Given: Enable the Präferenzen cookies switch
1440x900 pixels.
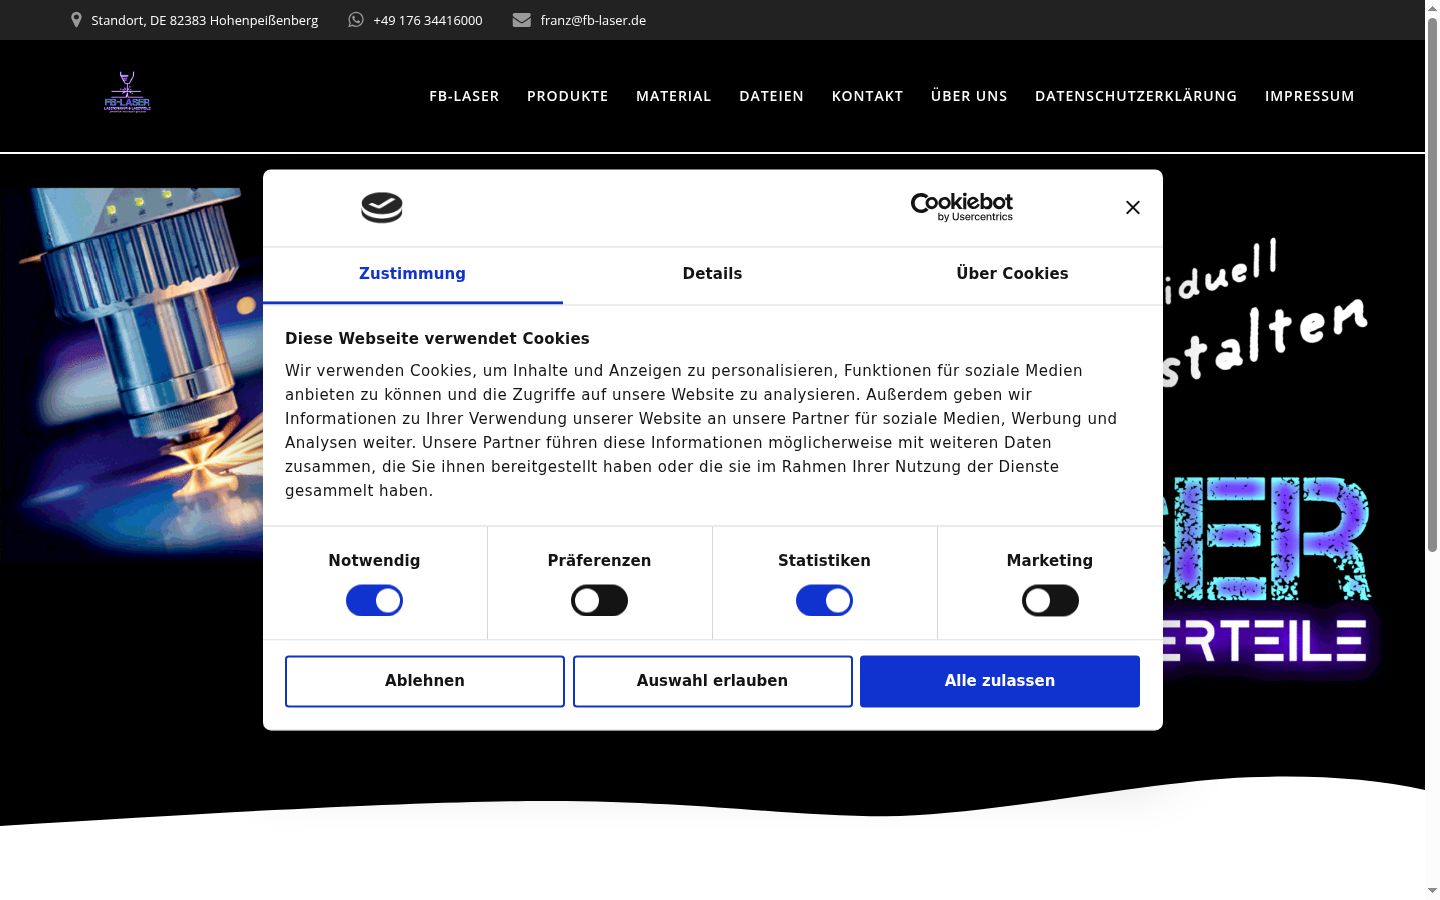Looking at the screenshot, I should click(599, 601).
